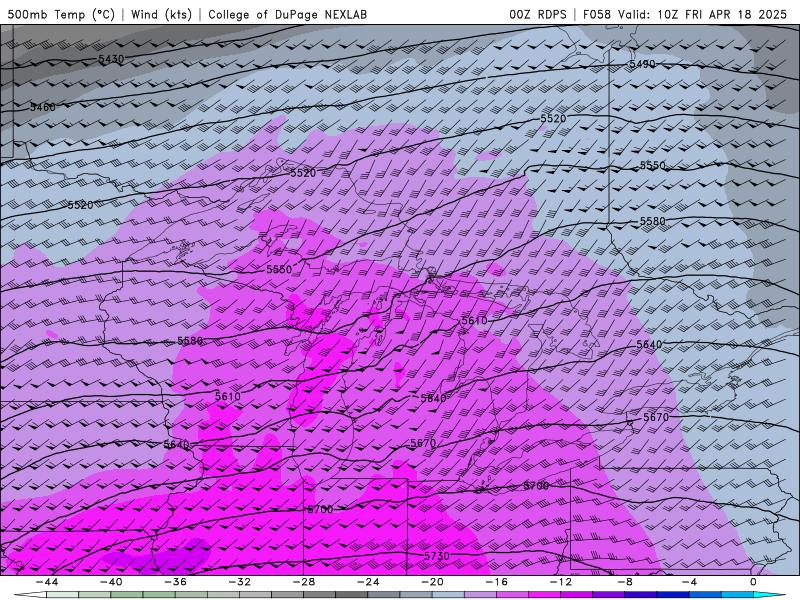Viewport: 800px width, 600px height.
Task: Click the 'Wind (kts)' header text
Action: tap(162, 14)
